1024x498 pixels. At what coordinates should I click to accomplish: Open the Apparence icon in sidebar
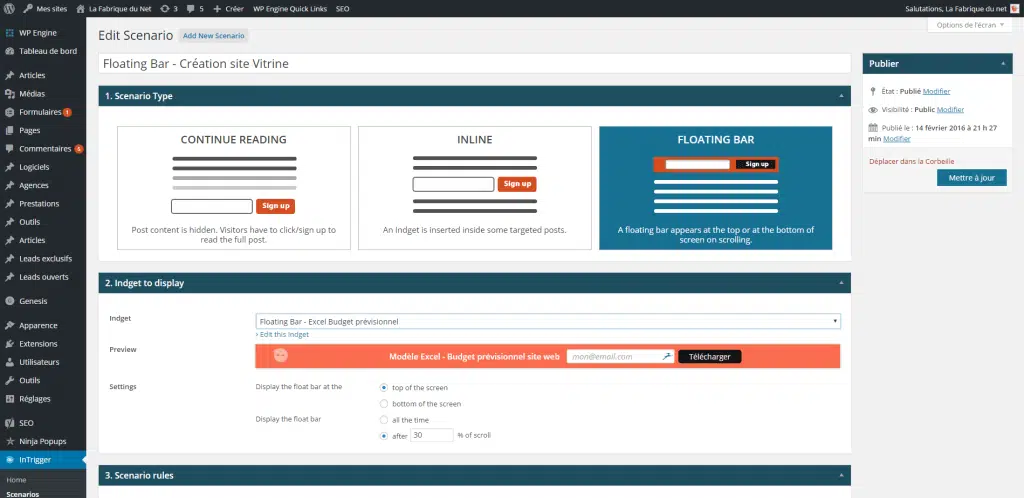coord(10,325)
